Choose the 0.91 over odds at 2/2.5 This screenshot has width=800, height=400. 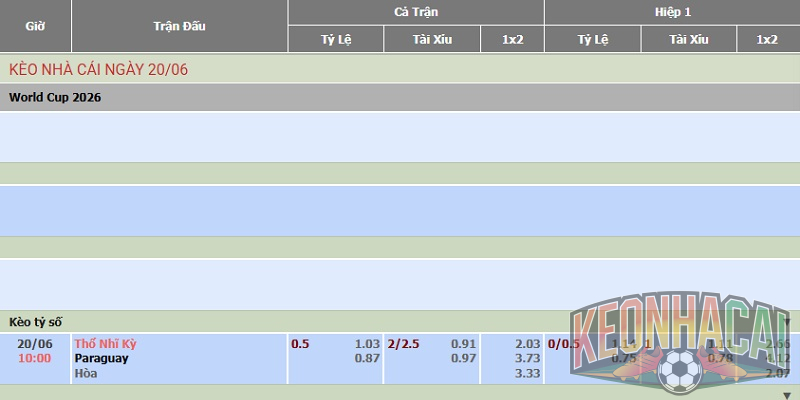coord(463,344)
